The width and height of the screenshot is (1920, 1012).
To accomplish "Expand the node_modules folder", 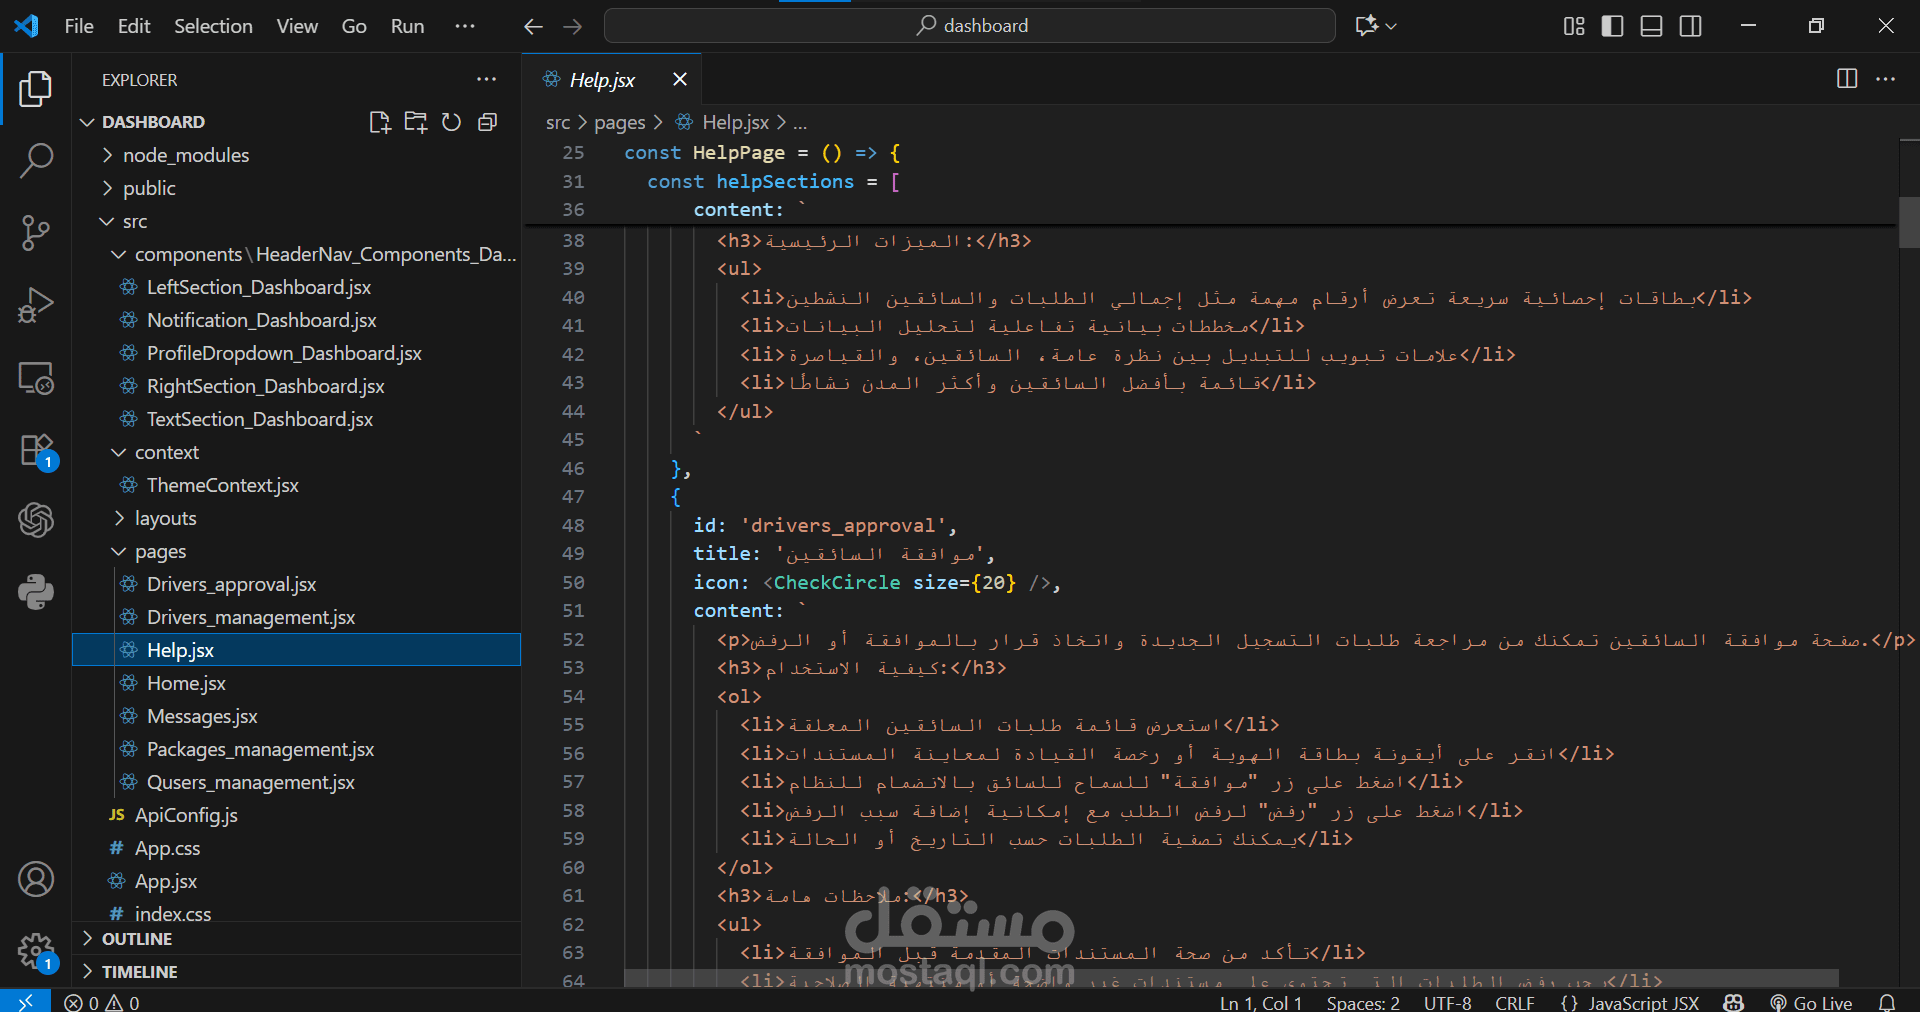I will 186,155.
